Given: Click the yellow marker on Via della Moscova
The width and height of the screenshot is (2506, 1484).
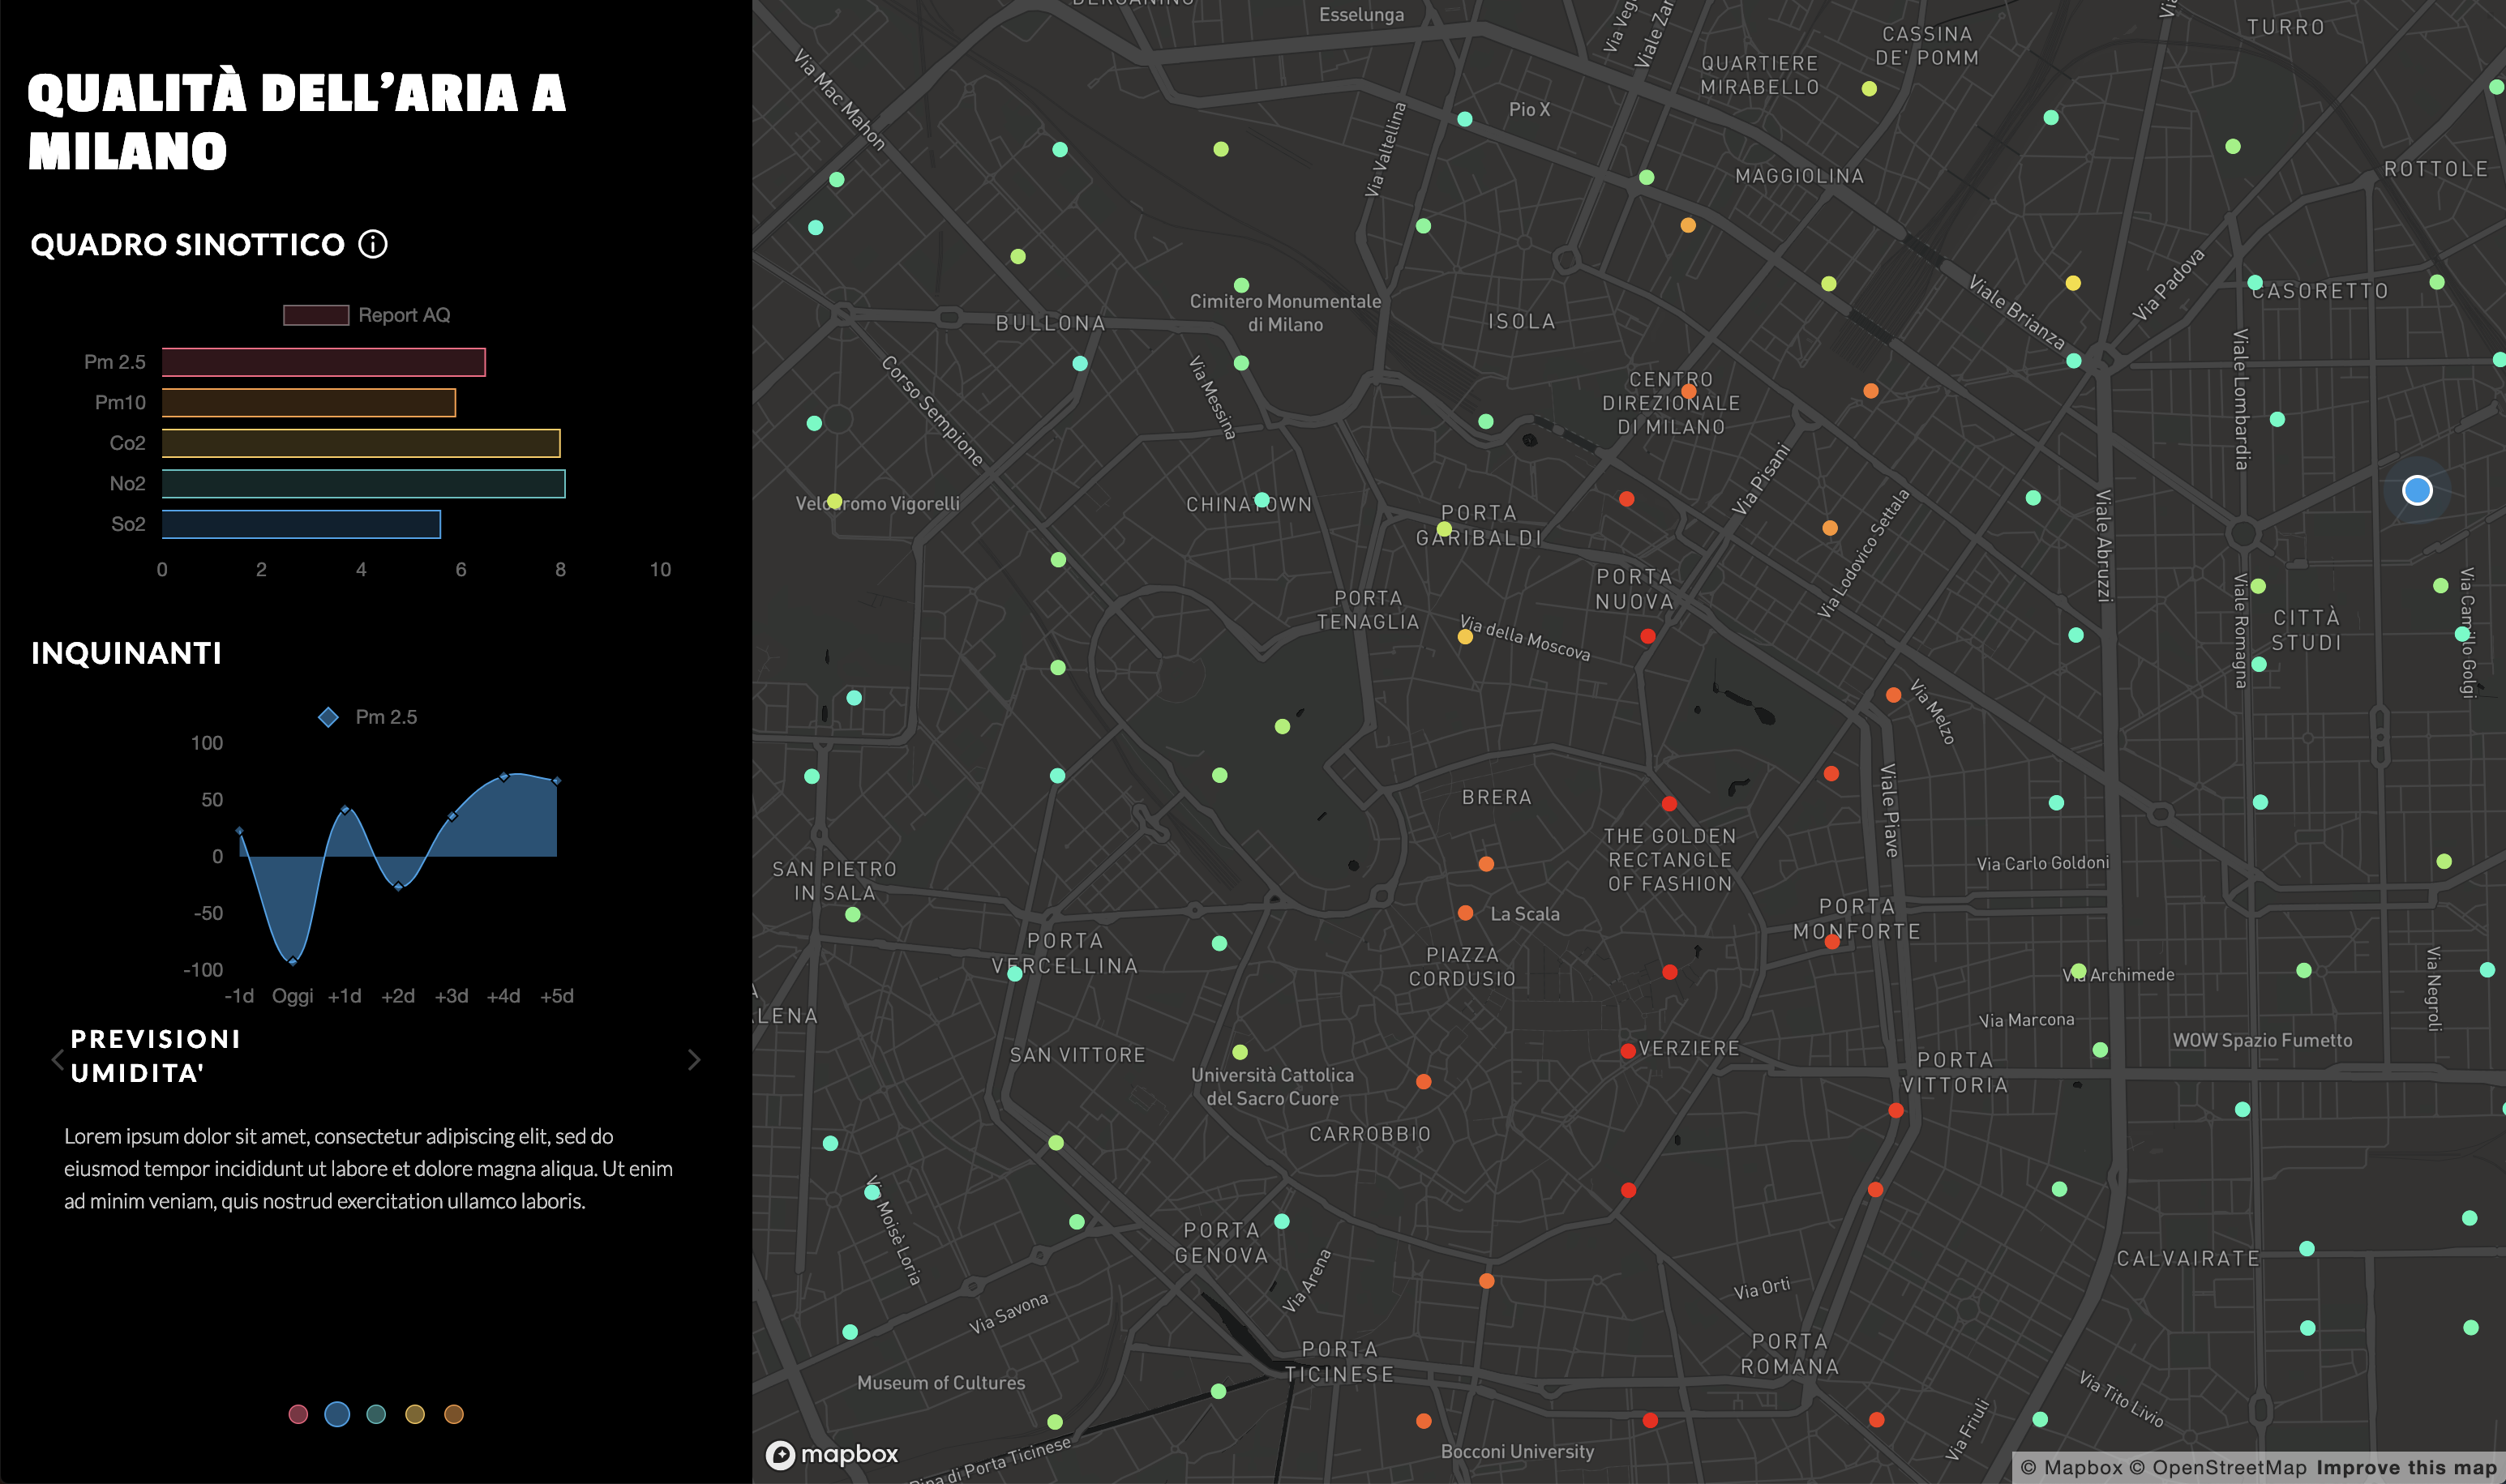Looking at the screenshot, I should click(x=1465, y=637).
